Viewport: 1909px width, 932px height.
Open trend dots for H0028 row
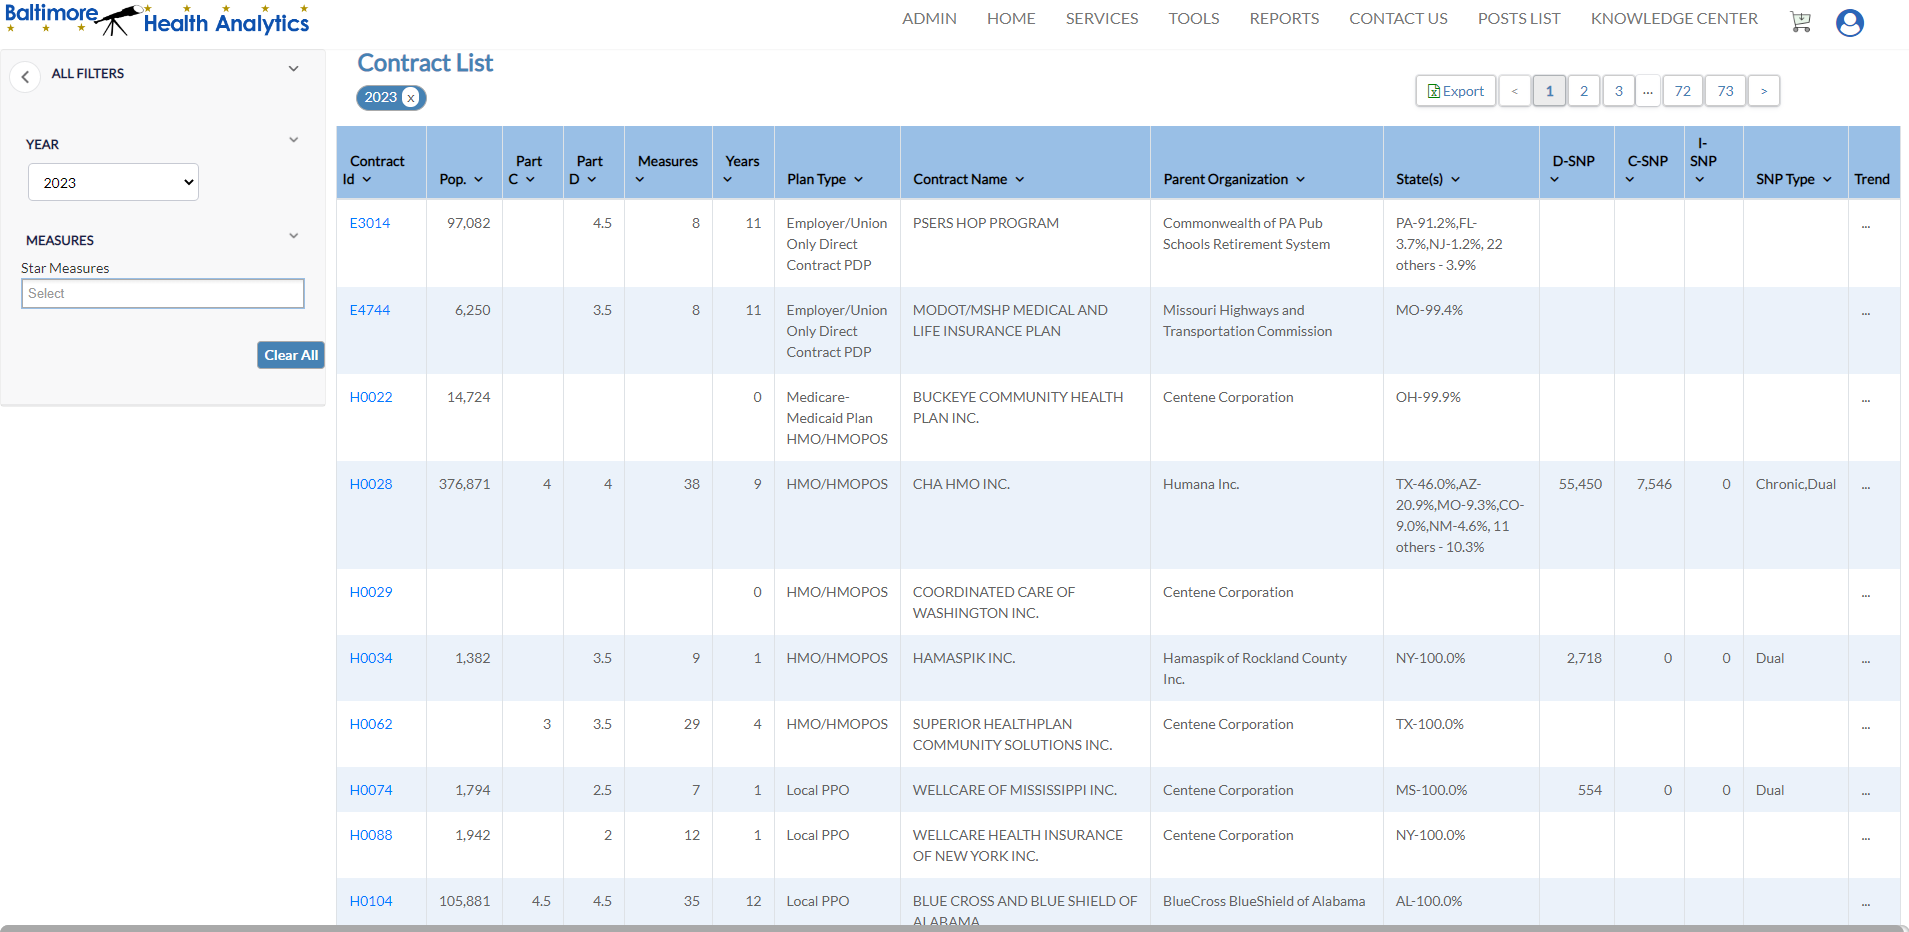1866,485
